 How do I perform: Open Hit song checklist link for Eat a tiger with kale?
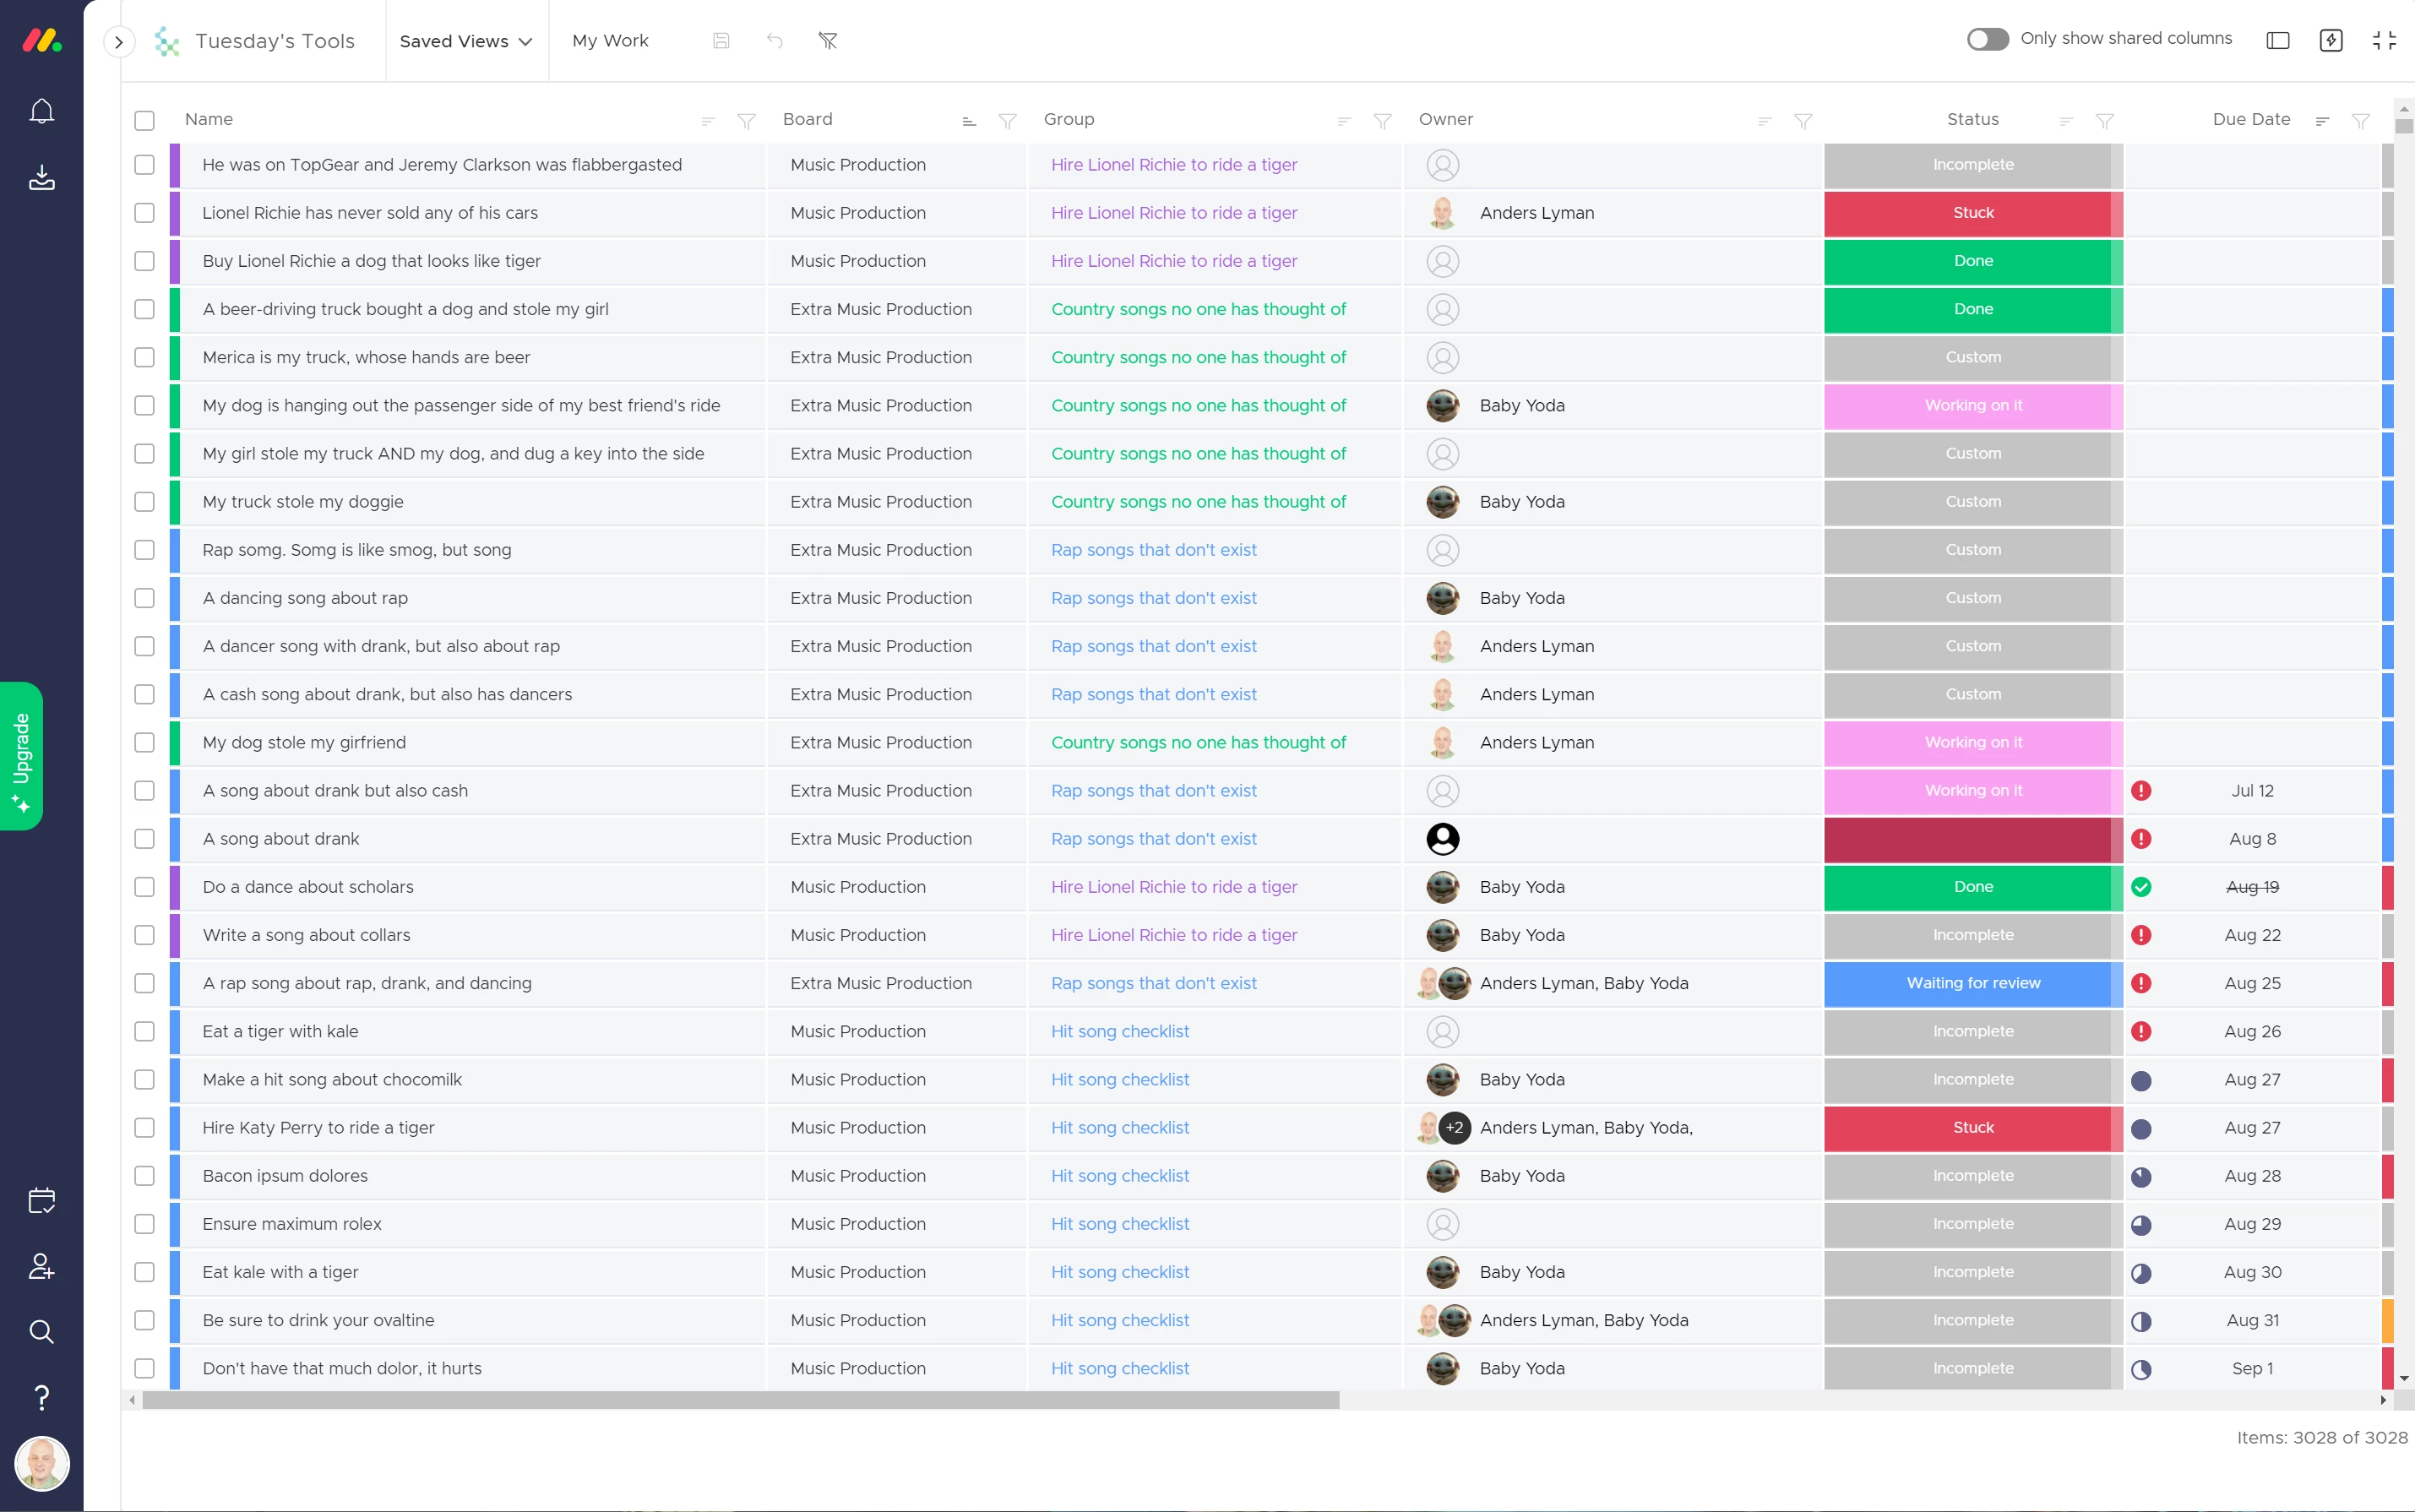1120,1031
